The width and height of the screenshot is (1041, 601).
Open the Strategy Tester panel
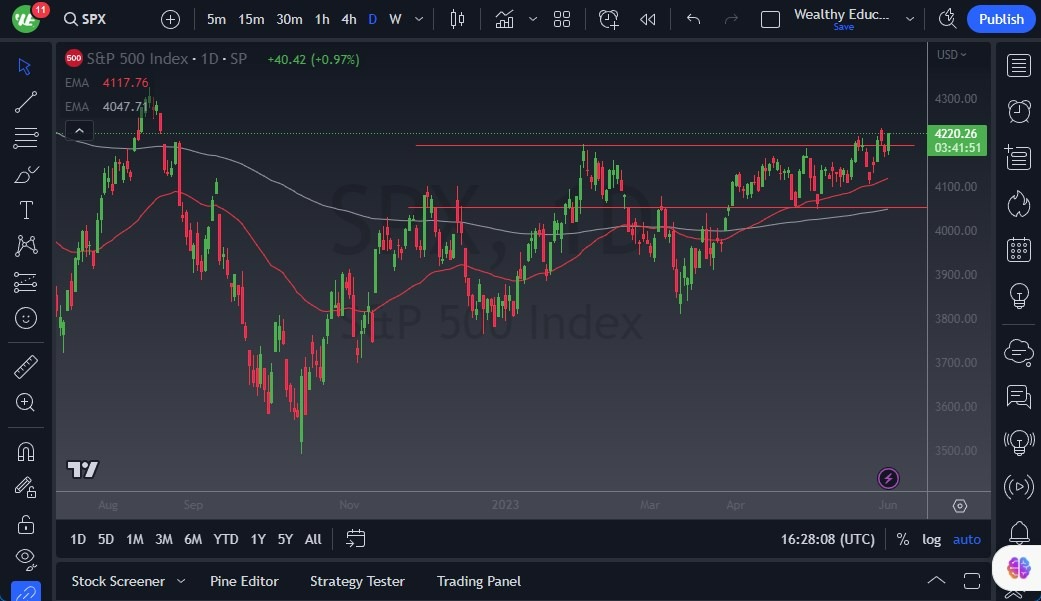pos(357,581)
